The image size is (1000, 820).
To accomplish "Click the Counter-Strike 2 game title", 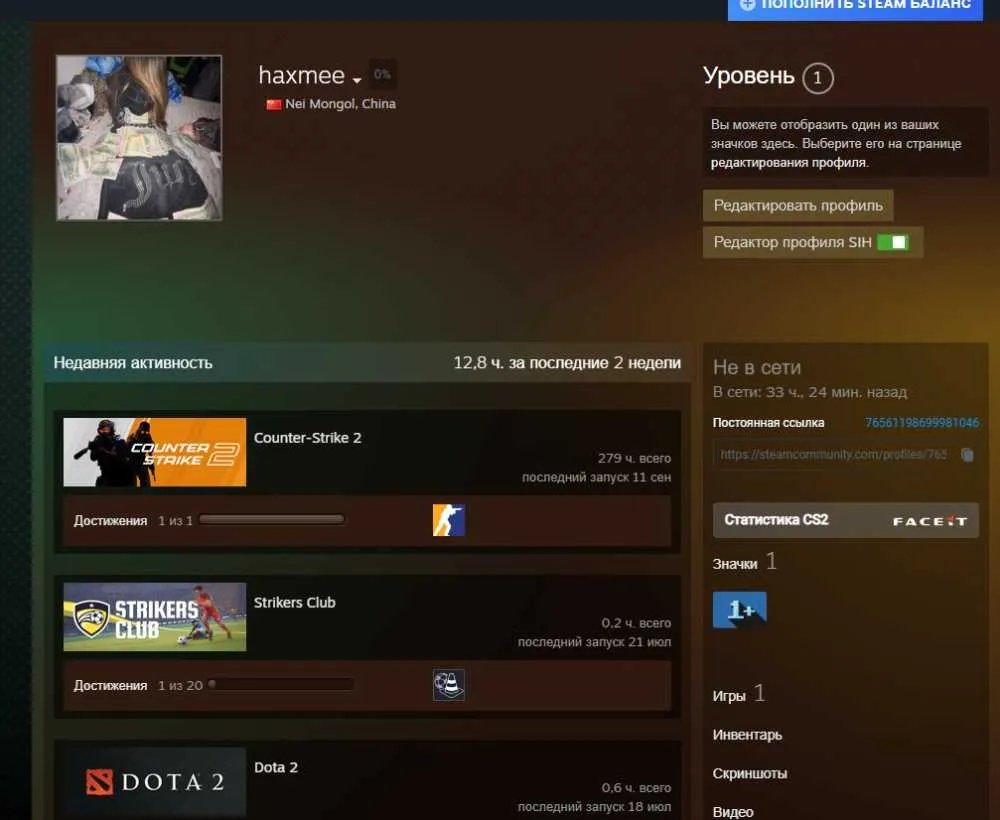I will (307, 438).
